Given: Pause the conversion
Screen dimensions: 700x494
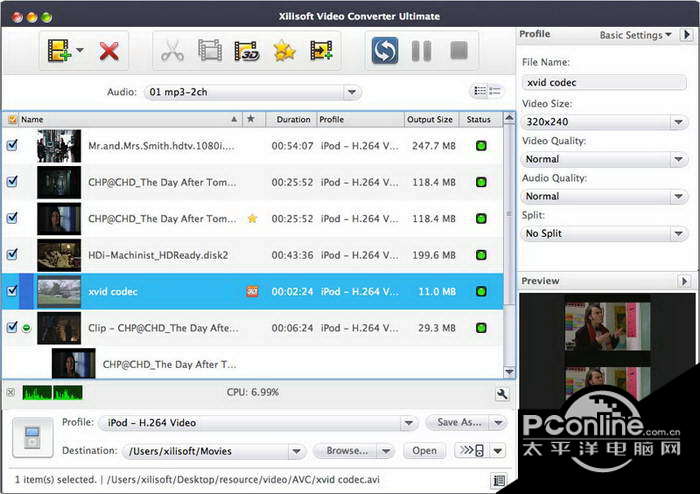Looking at the screenshot, I should [421, 50].
